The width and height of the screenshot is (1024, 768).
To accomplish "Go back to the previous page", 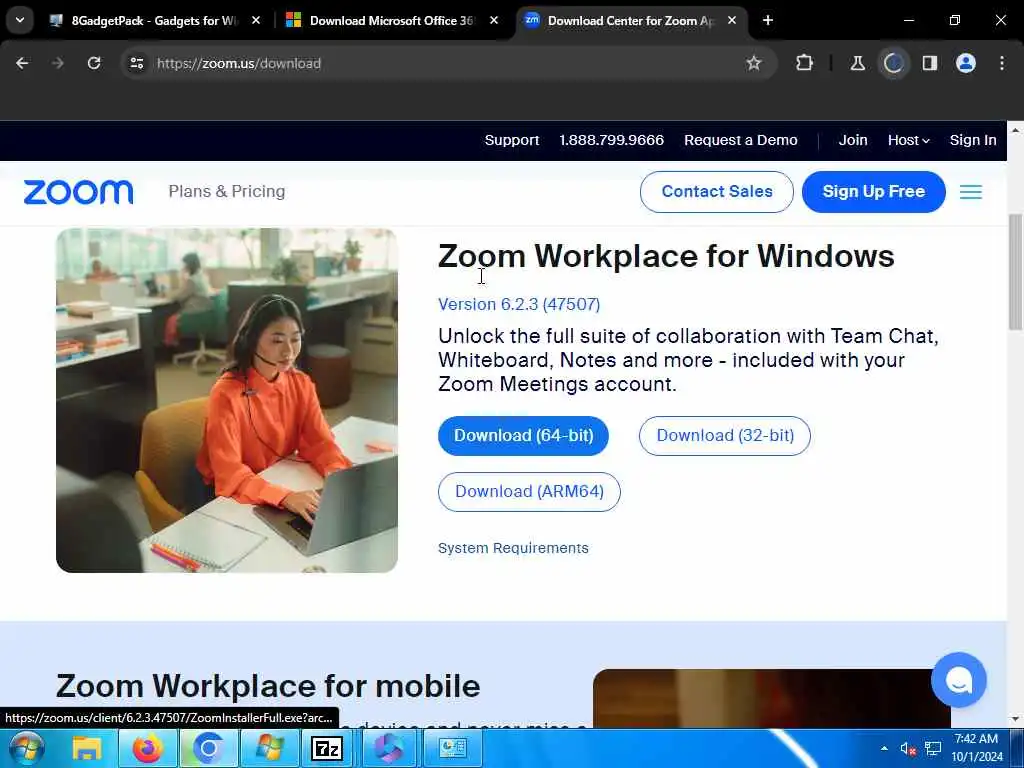I will (22, 63).
